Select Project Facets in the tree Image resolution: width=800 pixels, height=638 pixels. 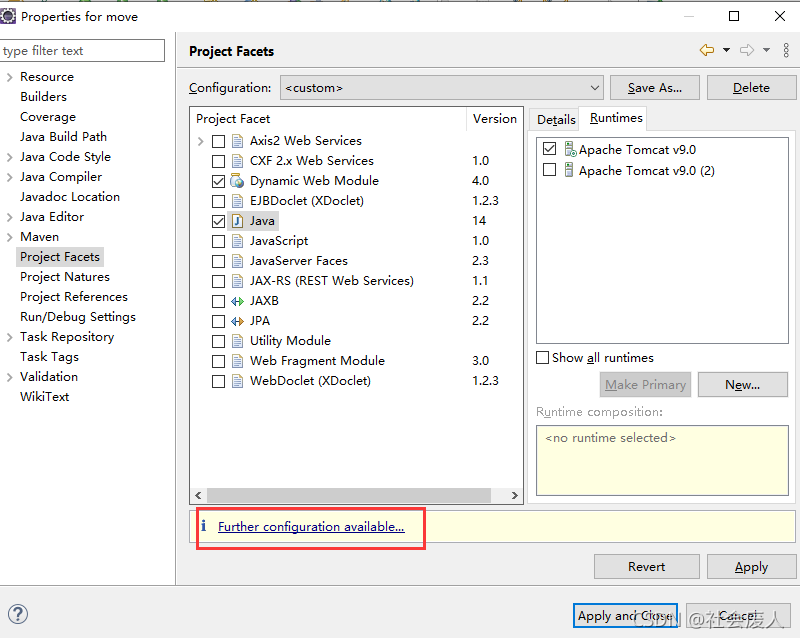coord(60,257)
